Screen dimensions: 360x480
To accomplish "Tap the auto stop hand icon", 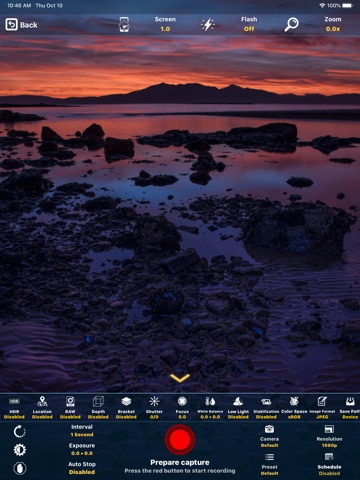I will 20,469.
